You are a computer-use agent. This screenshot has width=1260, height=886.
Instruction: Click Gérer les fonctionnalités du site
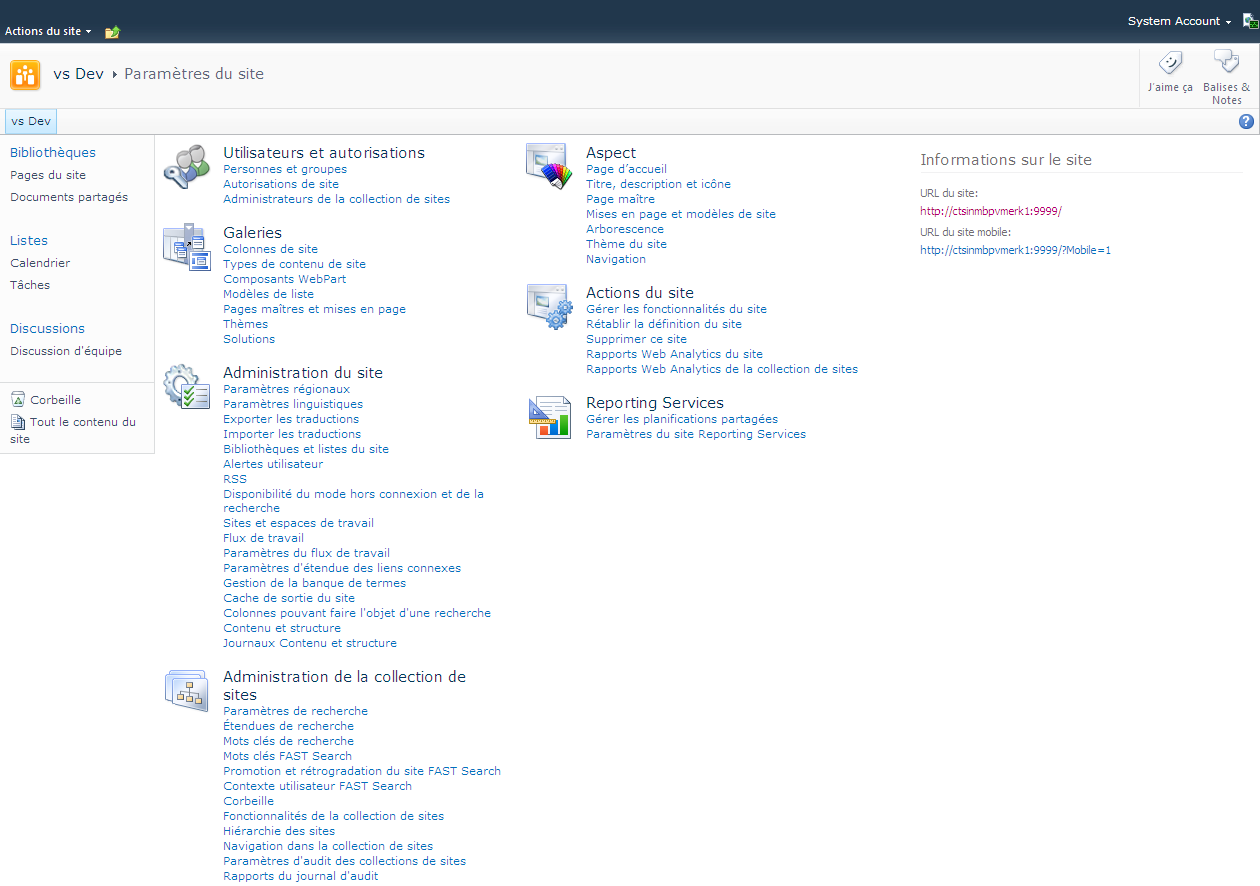(676, 309)
